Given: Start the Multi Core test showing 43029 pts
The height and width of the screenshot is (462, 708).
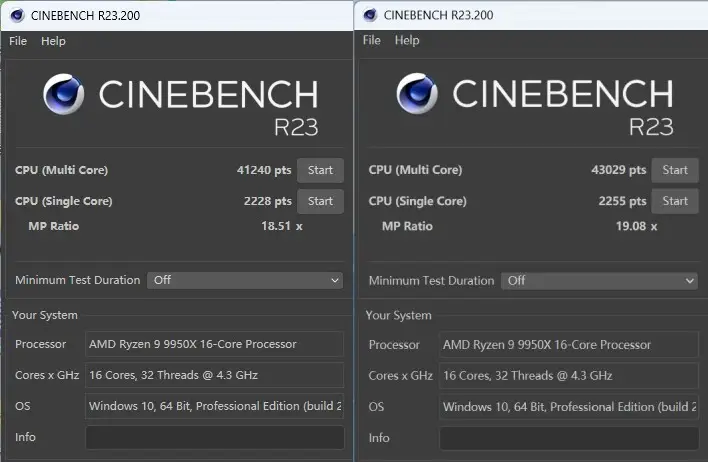Looking at the screenshot, I should pyautogui.click(x=675, y=170).
